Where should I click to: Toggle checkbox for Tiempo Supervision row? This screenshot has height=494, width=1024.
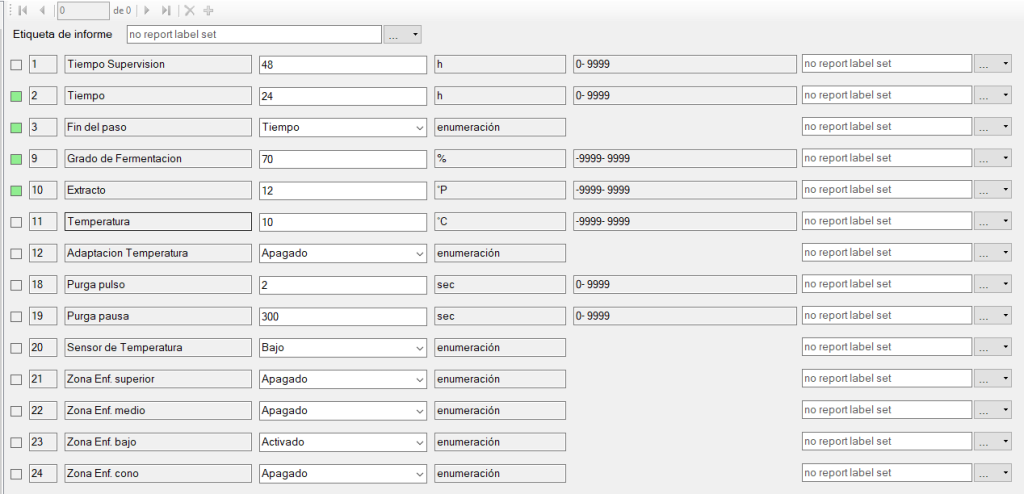coord(15,65)
